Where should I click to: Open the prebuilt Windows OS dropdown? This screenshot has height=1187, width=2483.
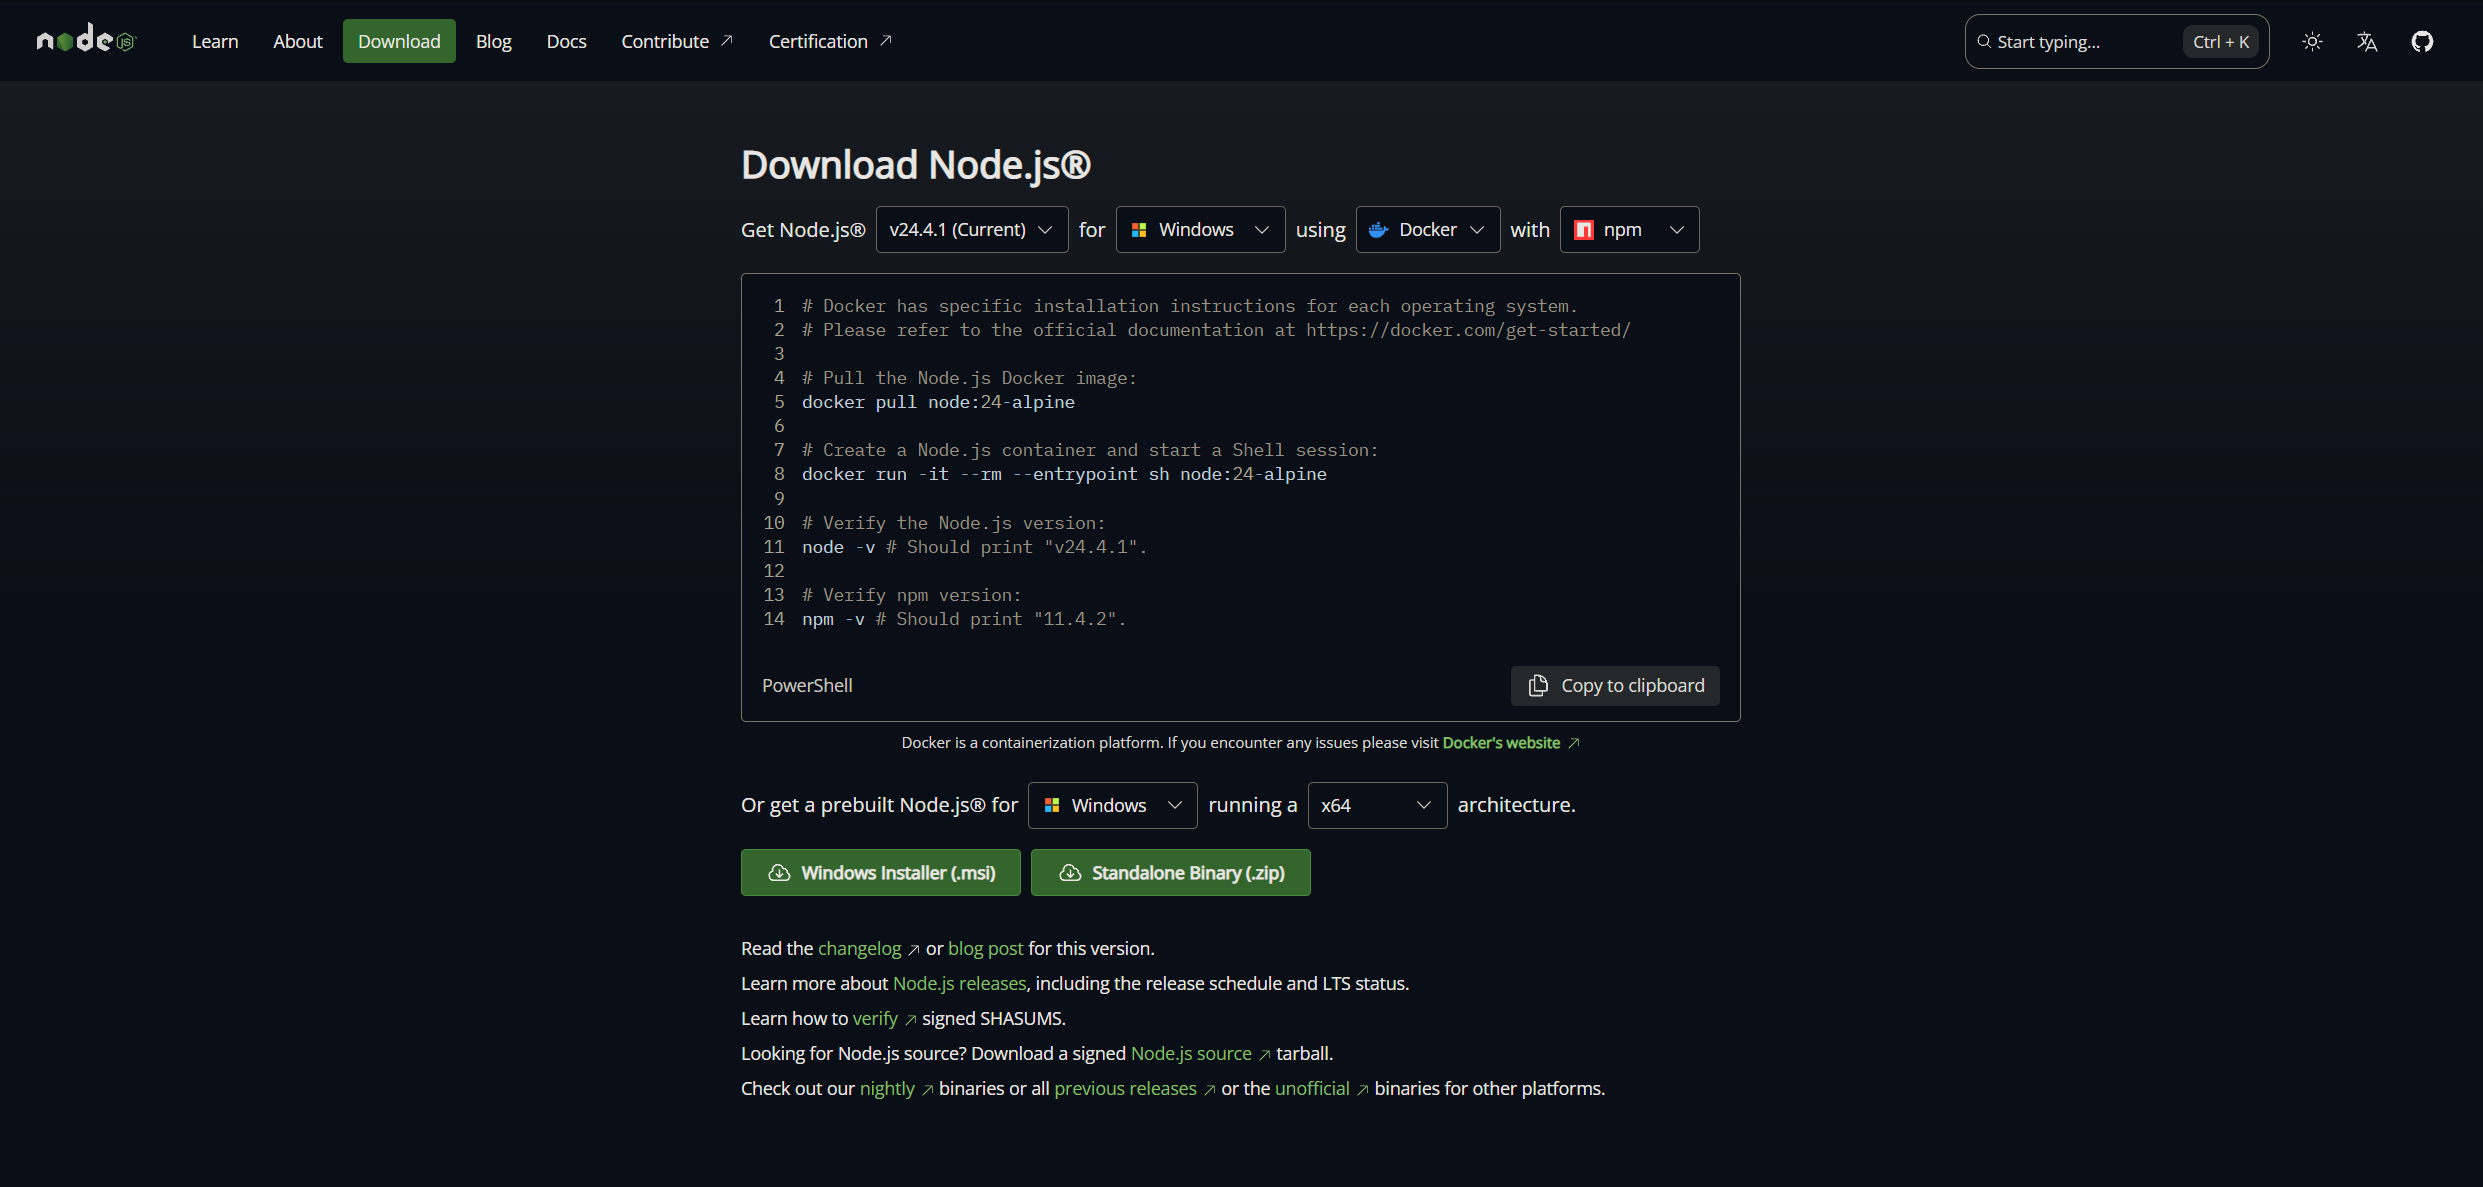[x=1112, y=805]
